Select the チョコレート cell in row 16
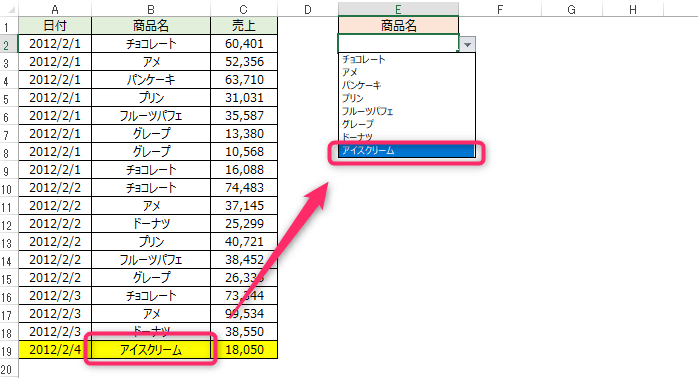The image size is (698, 378). click(x=151, y=296)
